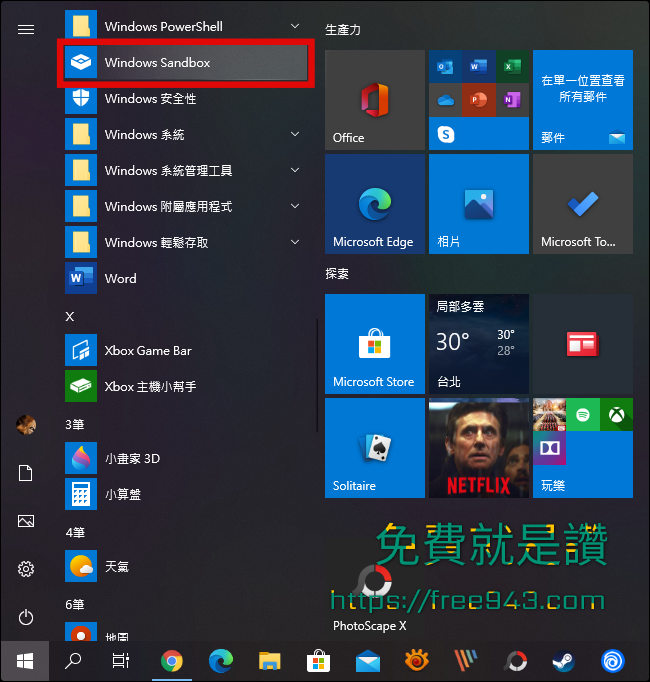
Task: Open the user account picture menu
Action: tap(26, 425)
